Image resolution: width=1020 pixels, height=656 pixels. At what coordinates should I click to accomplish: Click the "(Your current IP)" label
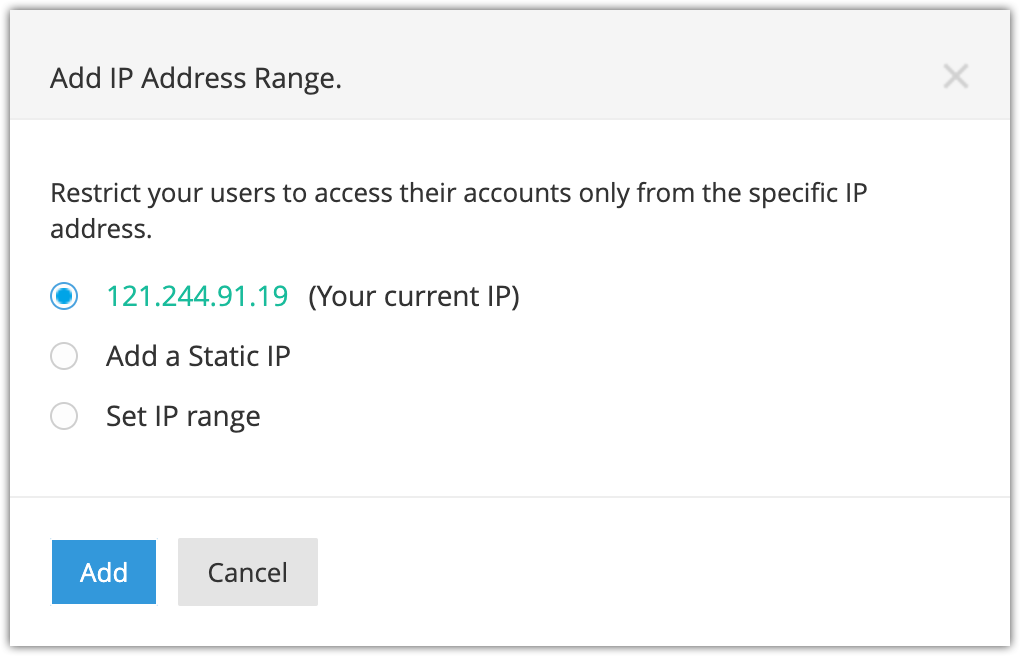[414, 297]
